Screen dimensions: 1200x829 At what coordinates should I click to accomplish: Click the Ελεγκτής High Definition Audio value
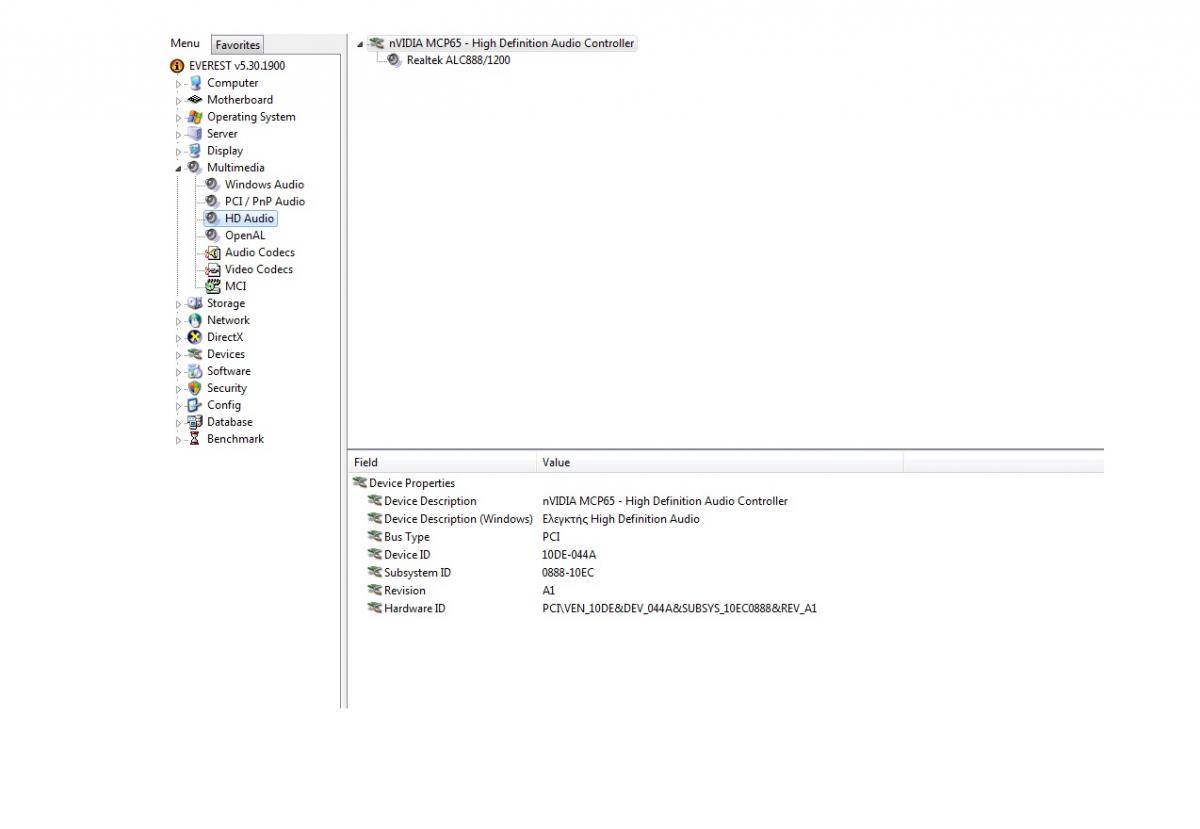point(621,519)
